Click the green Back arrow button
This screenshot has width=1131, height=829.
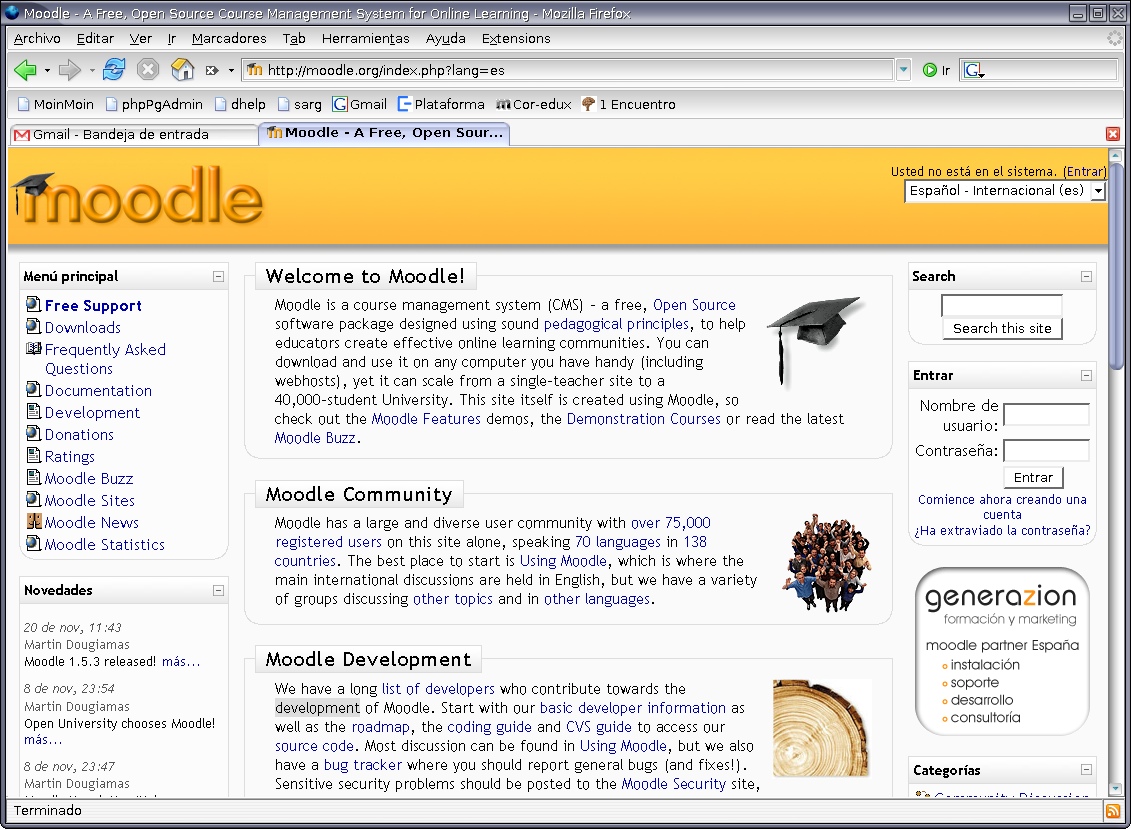pos(25,70)
